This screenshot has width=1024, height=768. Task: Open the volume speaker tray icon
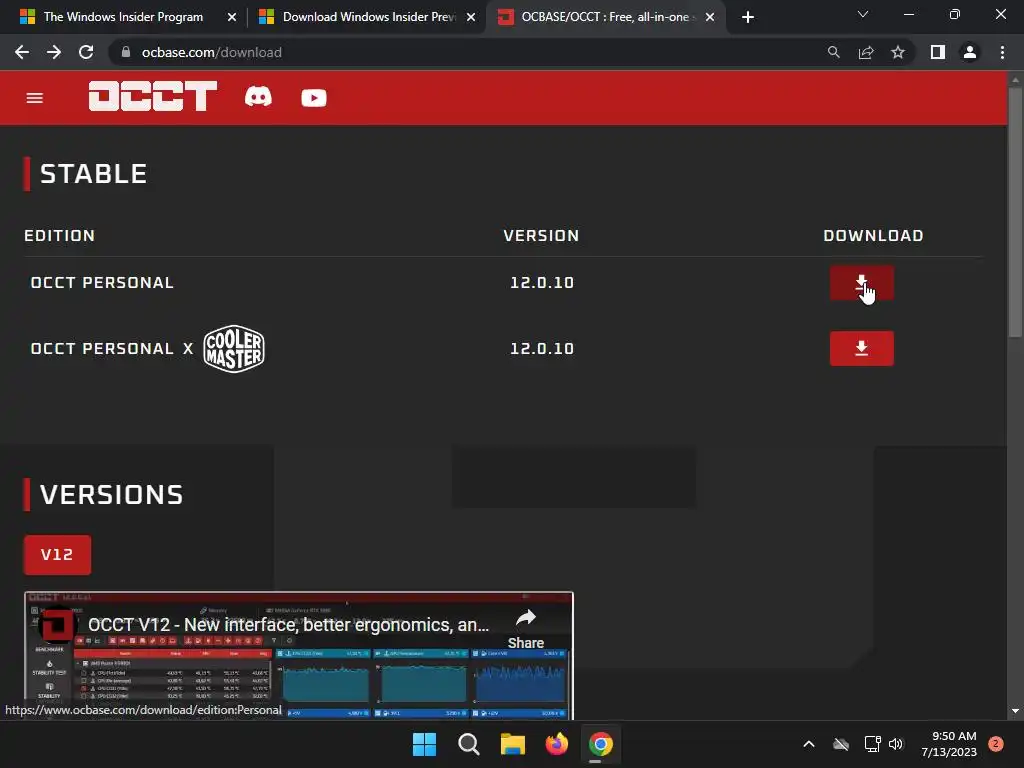(896, 744)
